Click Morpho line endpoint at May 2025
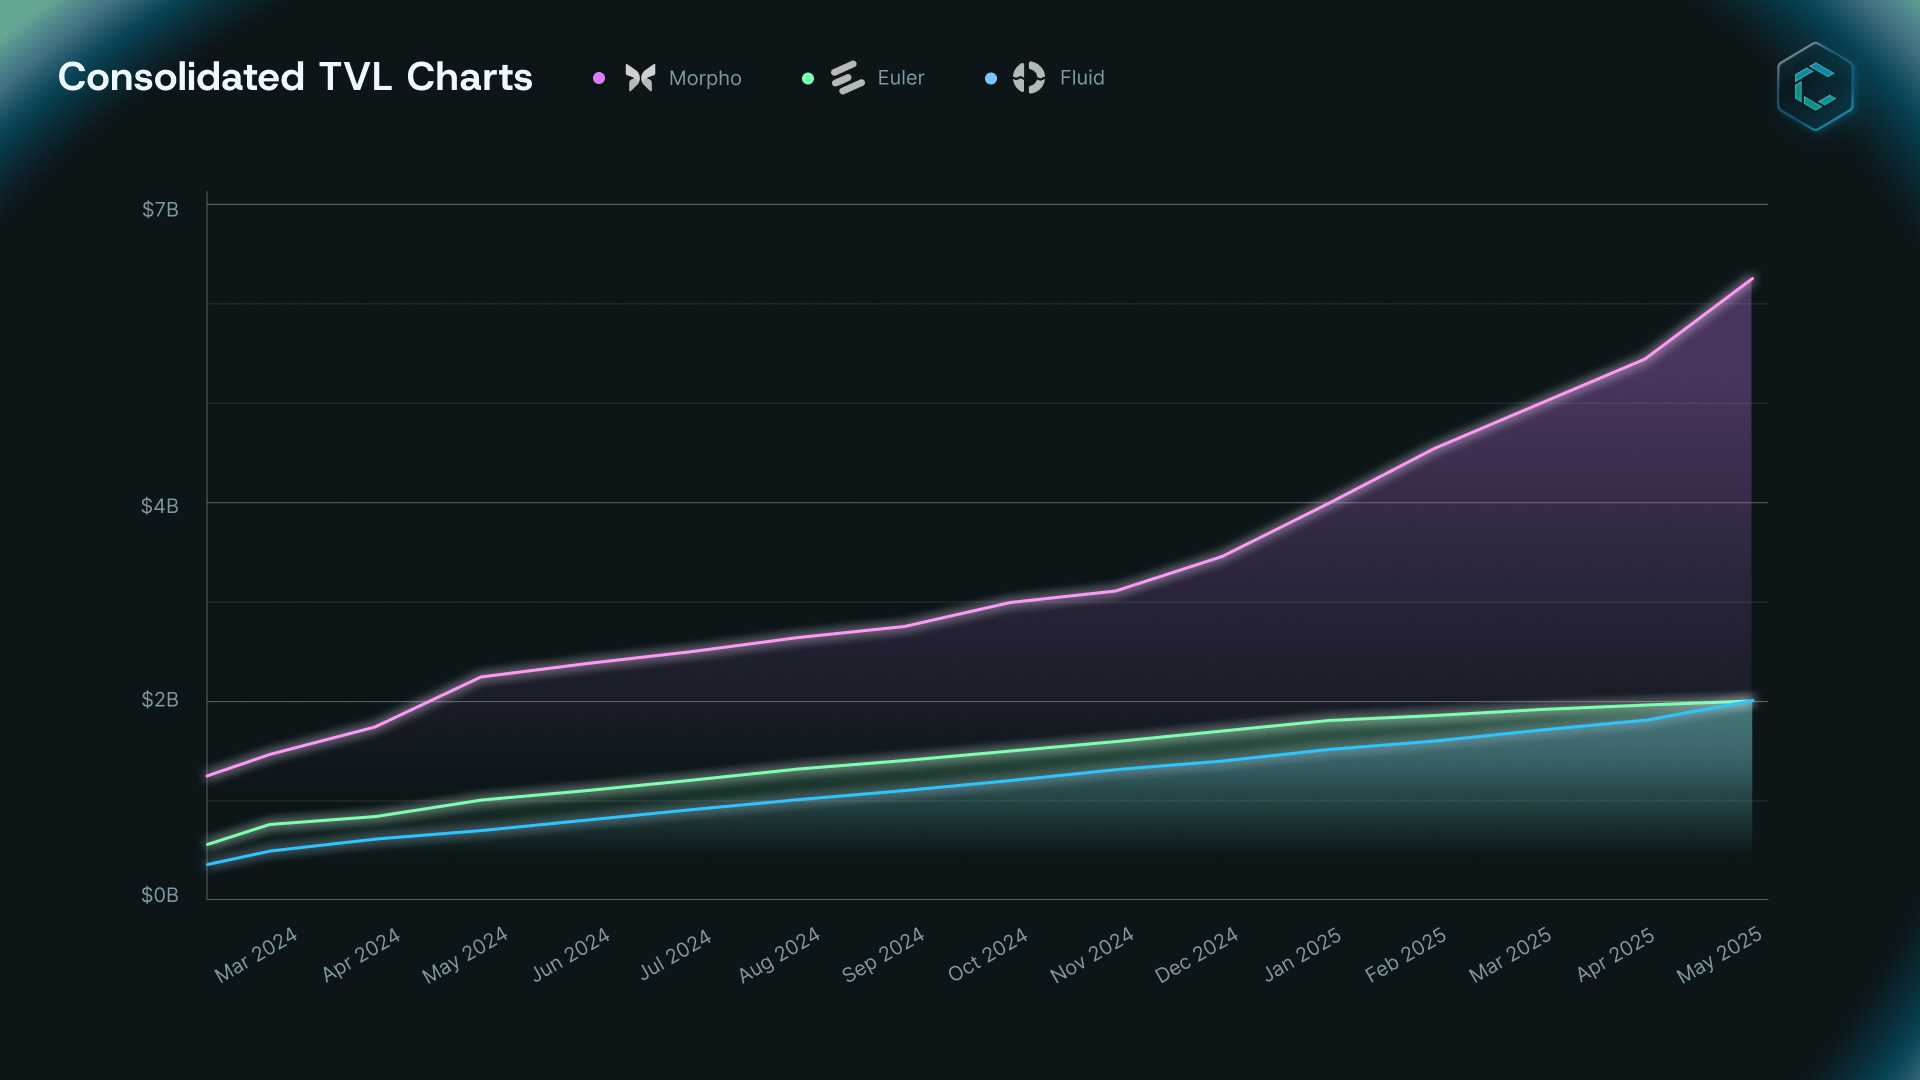This screenshot has width=1920, height=1080. (1751, 279)
